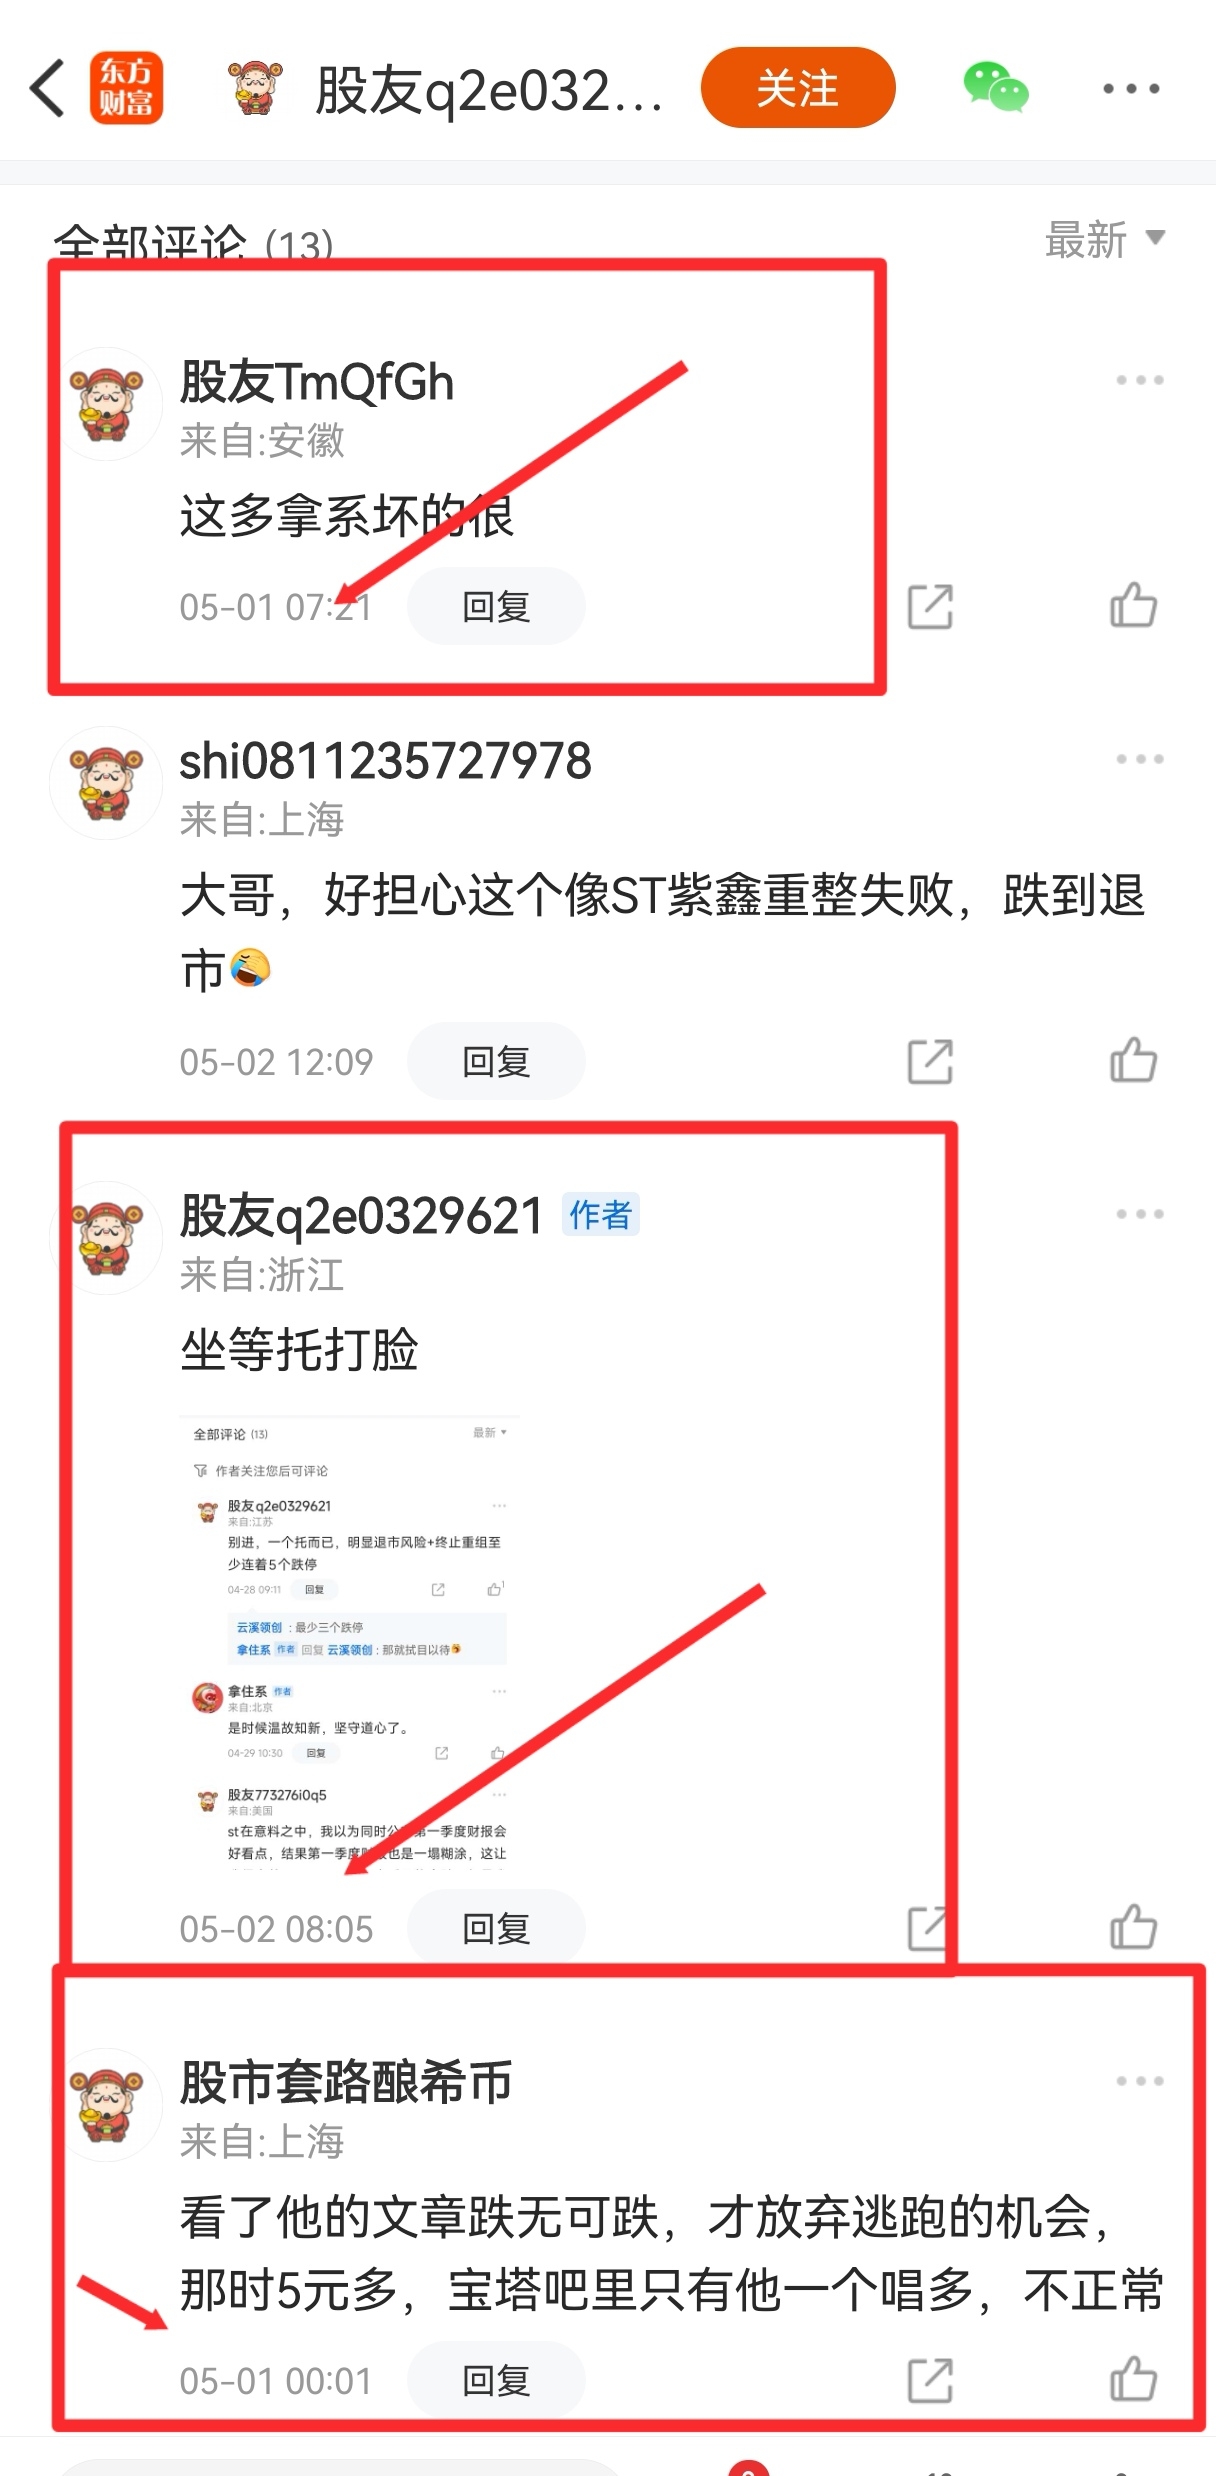Like the author's 坐等托打脸 comment
Image resolution: width=1216 pixels, height=2476 pixels.
pyautogui.click(x=1134, y=1927)
